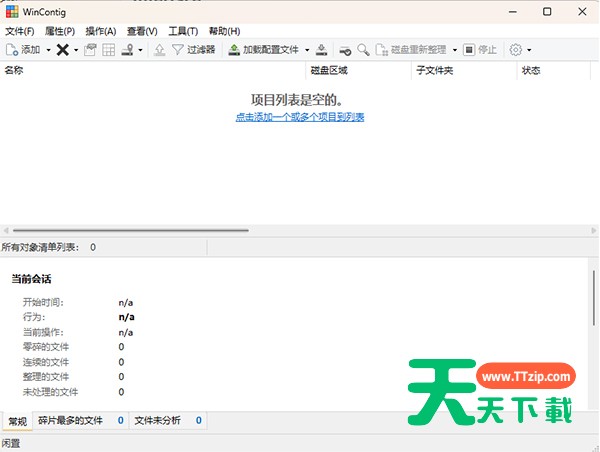The width and height of the screenshot is (600, 452).
Task: Open the 磁盘重新整理 dropdown arrow
Action: 455,50
